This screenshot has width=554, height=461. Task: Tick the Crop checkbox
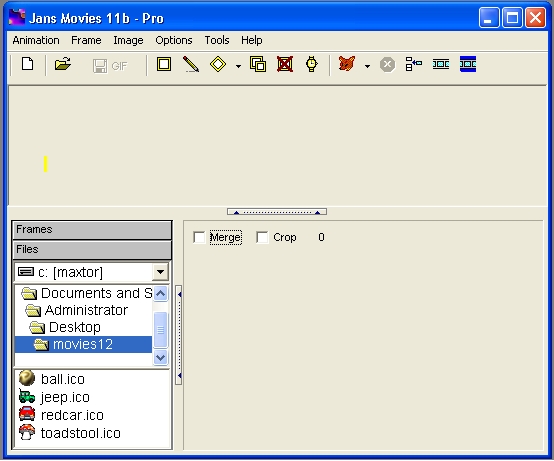point(262,237)
